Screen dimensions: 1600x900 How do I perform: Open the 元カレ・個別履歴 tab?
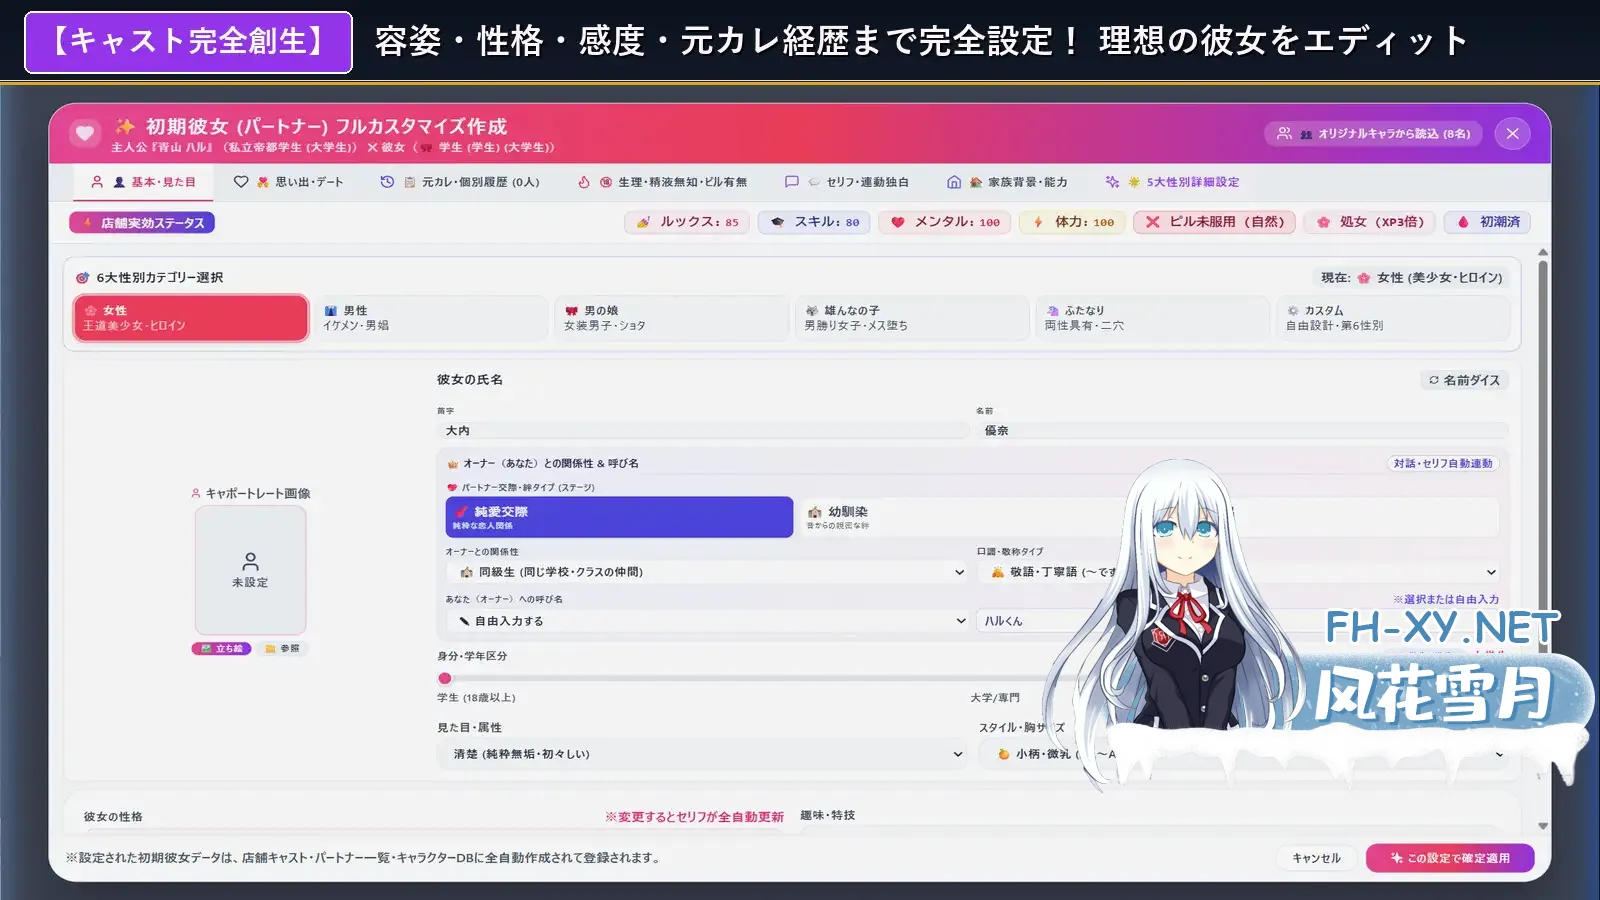(x=460, y=182)
